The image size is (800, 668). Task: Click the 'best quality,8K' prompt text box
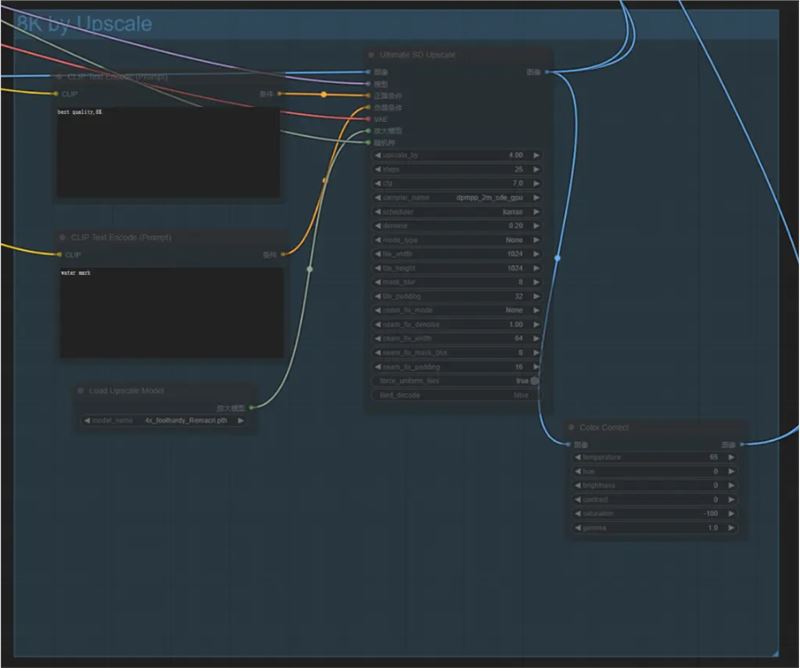[168, 152]
